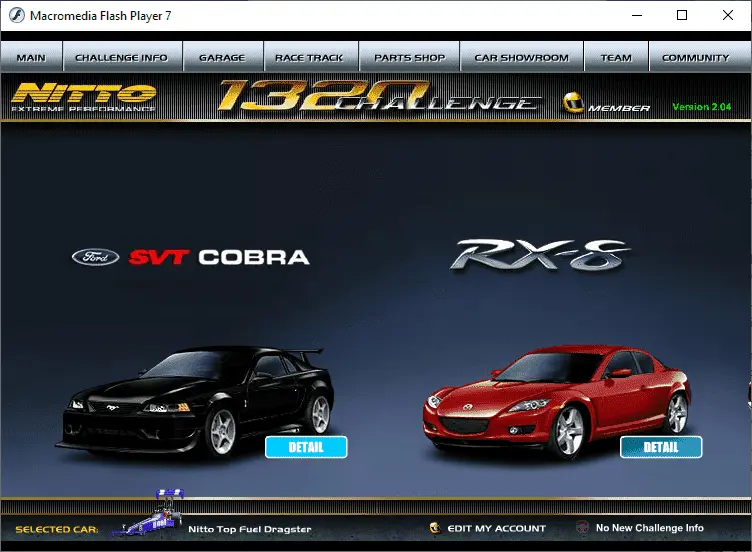Click the Nitto Extreme Performance logo

point(83,97)
